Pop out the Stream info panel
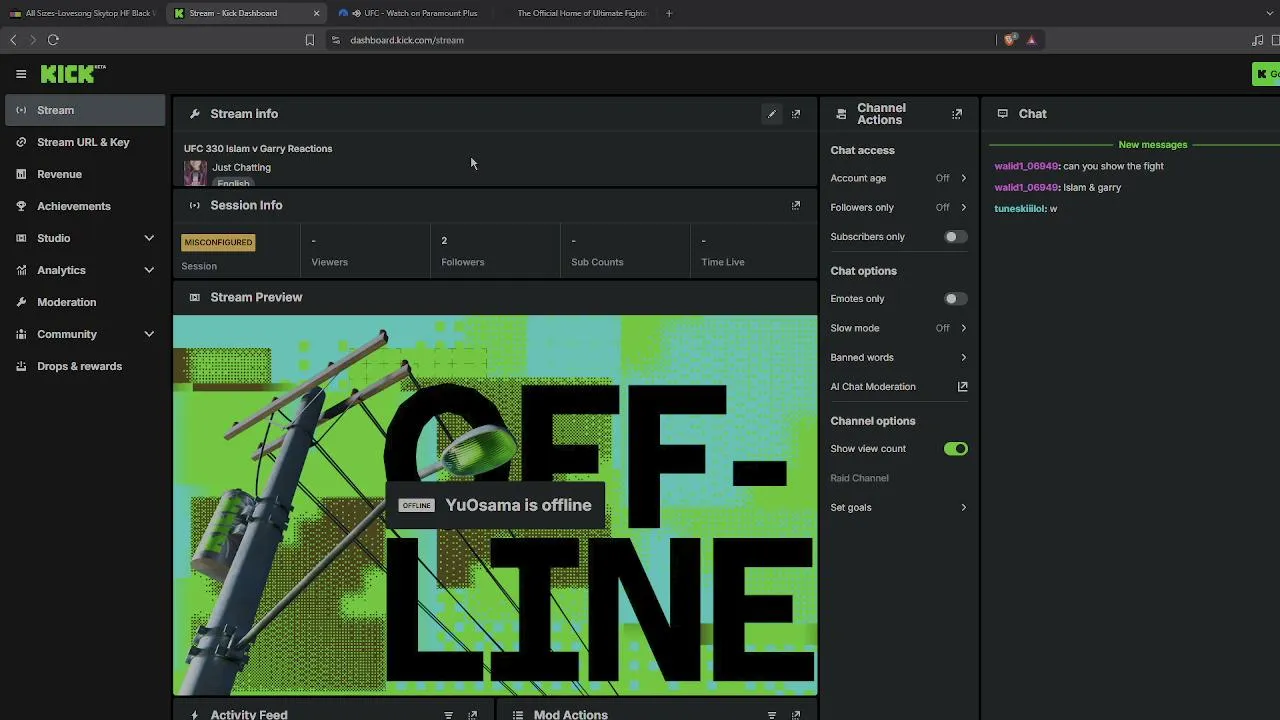Image resolution: width=1280 pixels, height=720 pixels. (796, 114)
